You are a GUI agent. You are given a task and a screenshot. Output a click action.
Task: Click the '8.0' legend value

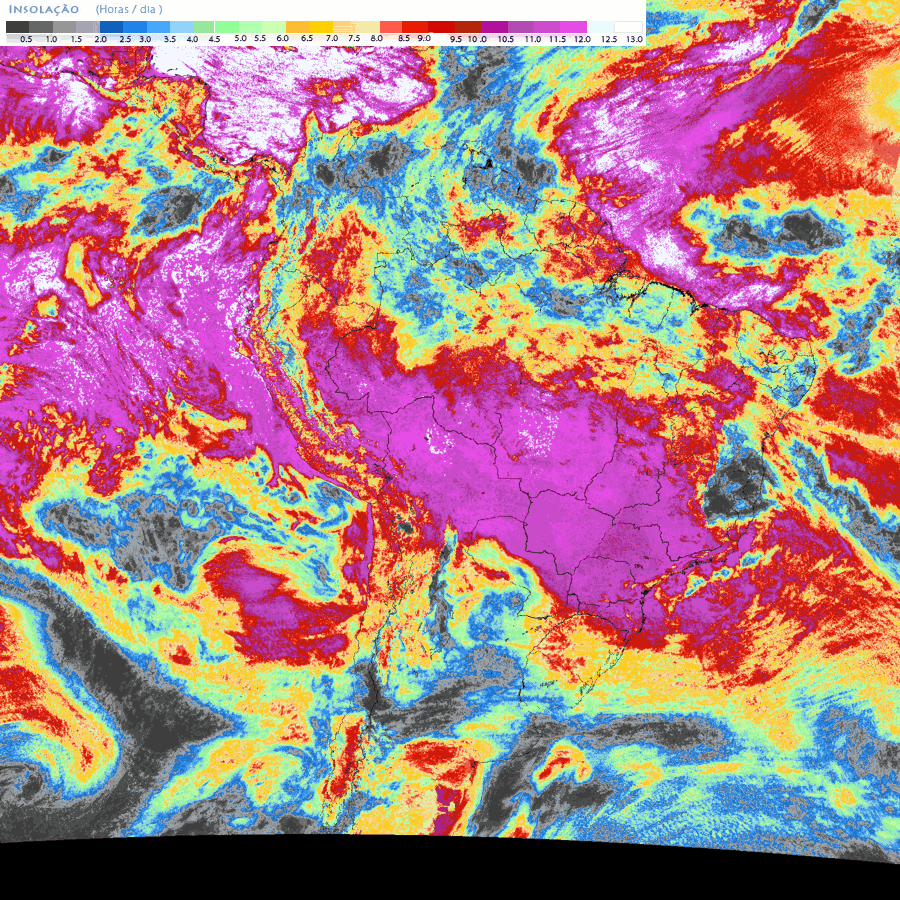(377, 38)
